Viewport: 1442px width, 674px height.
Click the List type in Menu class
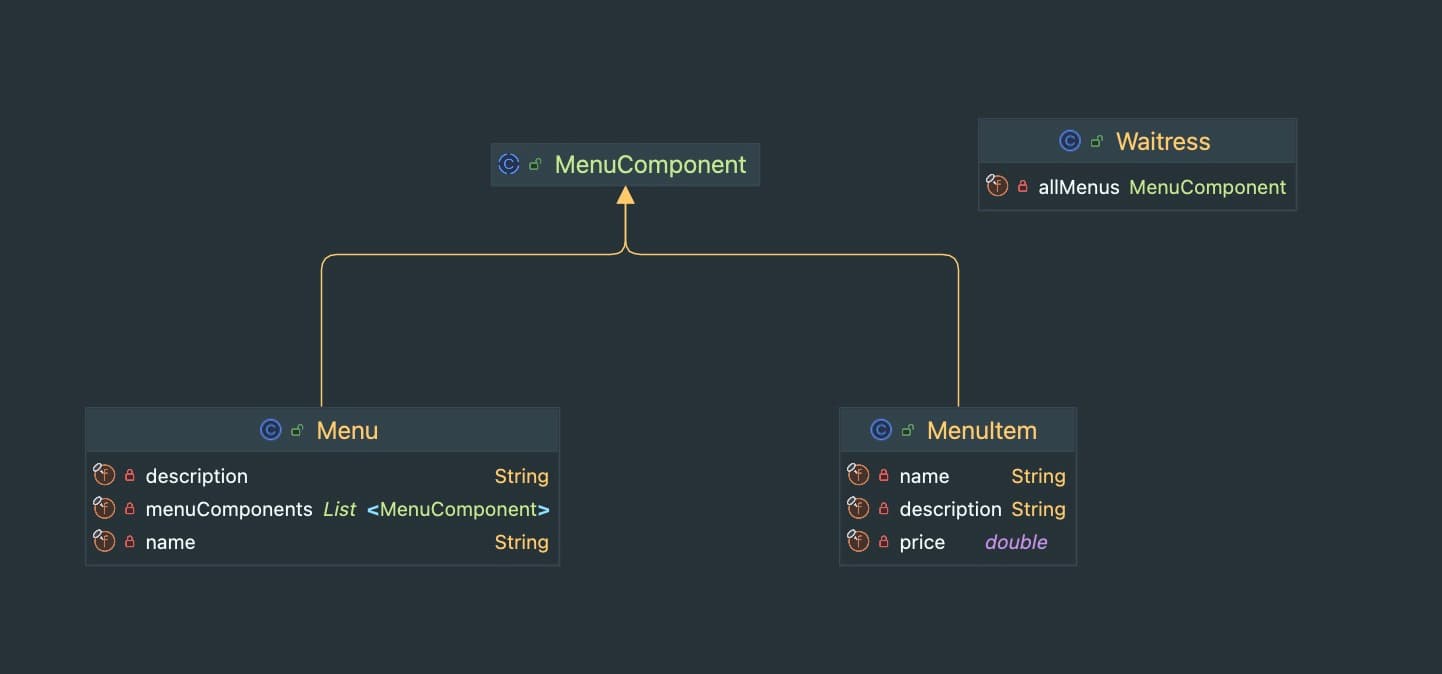tap(339, 509)
